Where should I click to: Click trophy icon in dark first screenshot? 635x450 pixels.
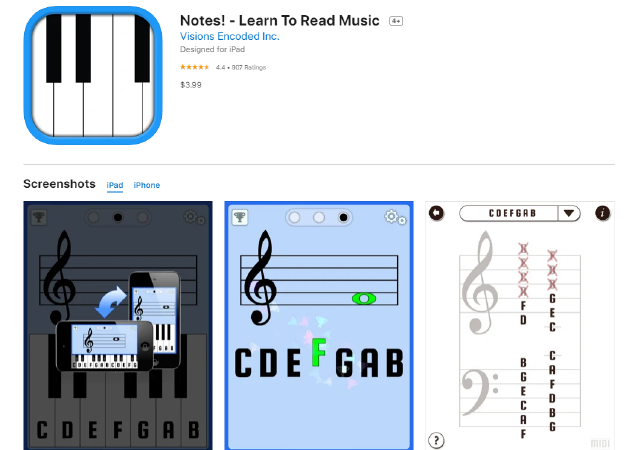tap(39, 218)
